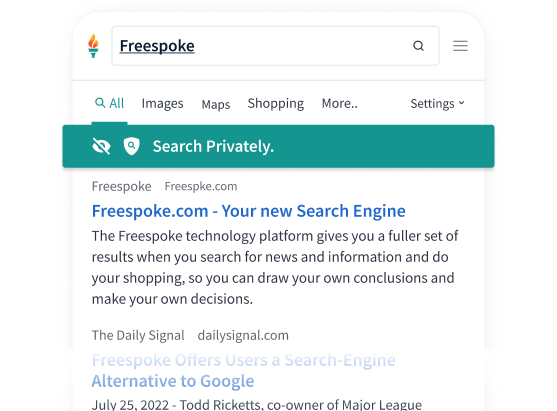The width and height of the screenshot is (557, 411).
Task: Click the small magnifier beside All
Action: click(100, 103)
